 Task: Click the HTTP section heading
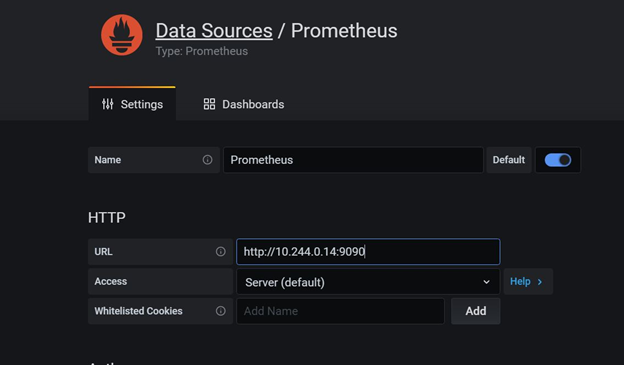click(x=107, y=217)
